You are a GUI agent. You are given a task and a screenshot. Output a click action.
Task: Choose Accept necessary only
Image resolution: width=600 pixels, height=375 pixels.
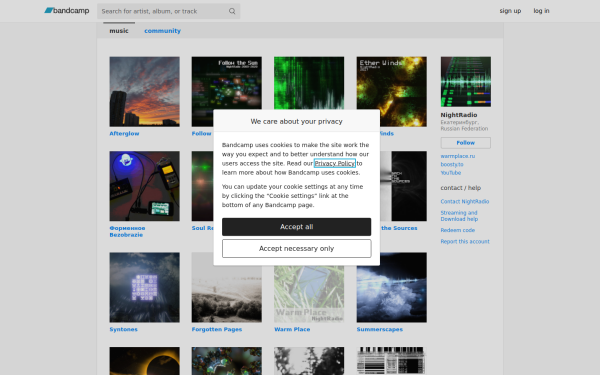click(297, 249)
